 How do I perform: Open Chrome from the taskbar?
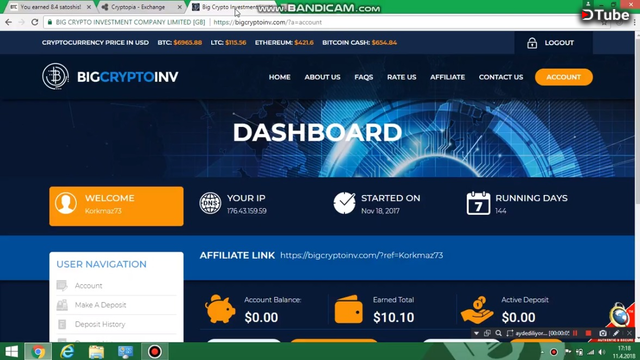tap(38, 351)
